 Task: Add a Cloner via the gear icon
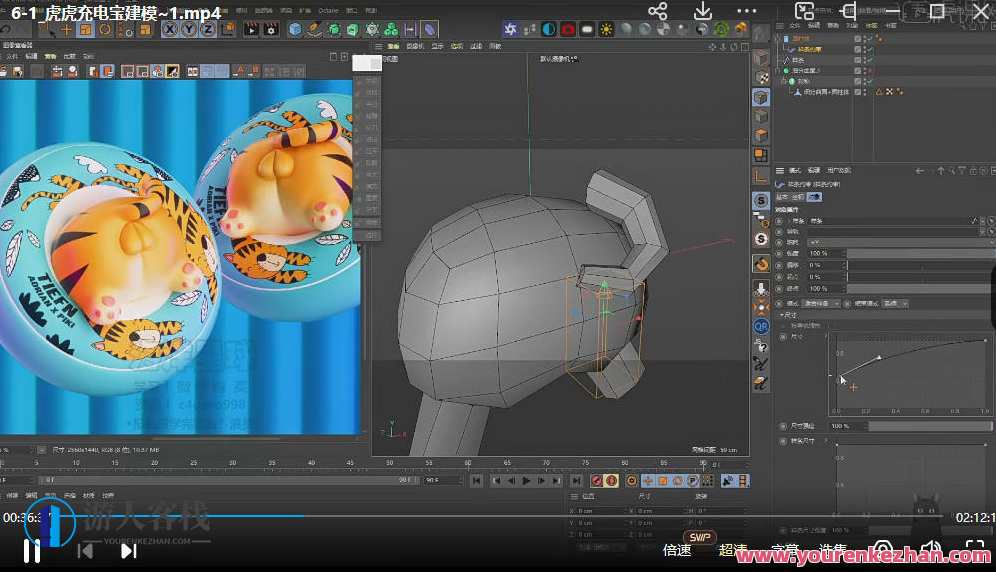[x=372, y=29]
